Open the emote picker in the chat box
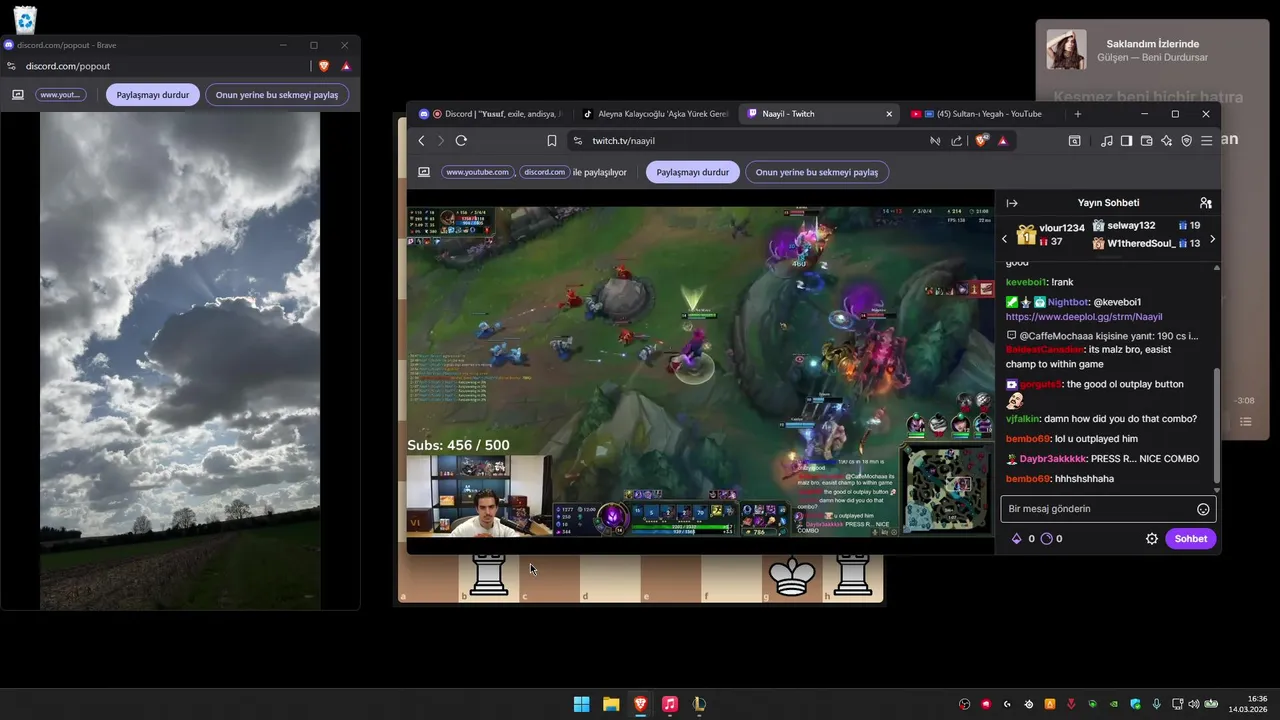 pyautogui.click(x=1203, y=509)
